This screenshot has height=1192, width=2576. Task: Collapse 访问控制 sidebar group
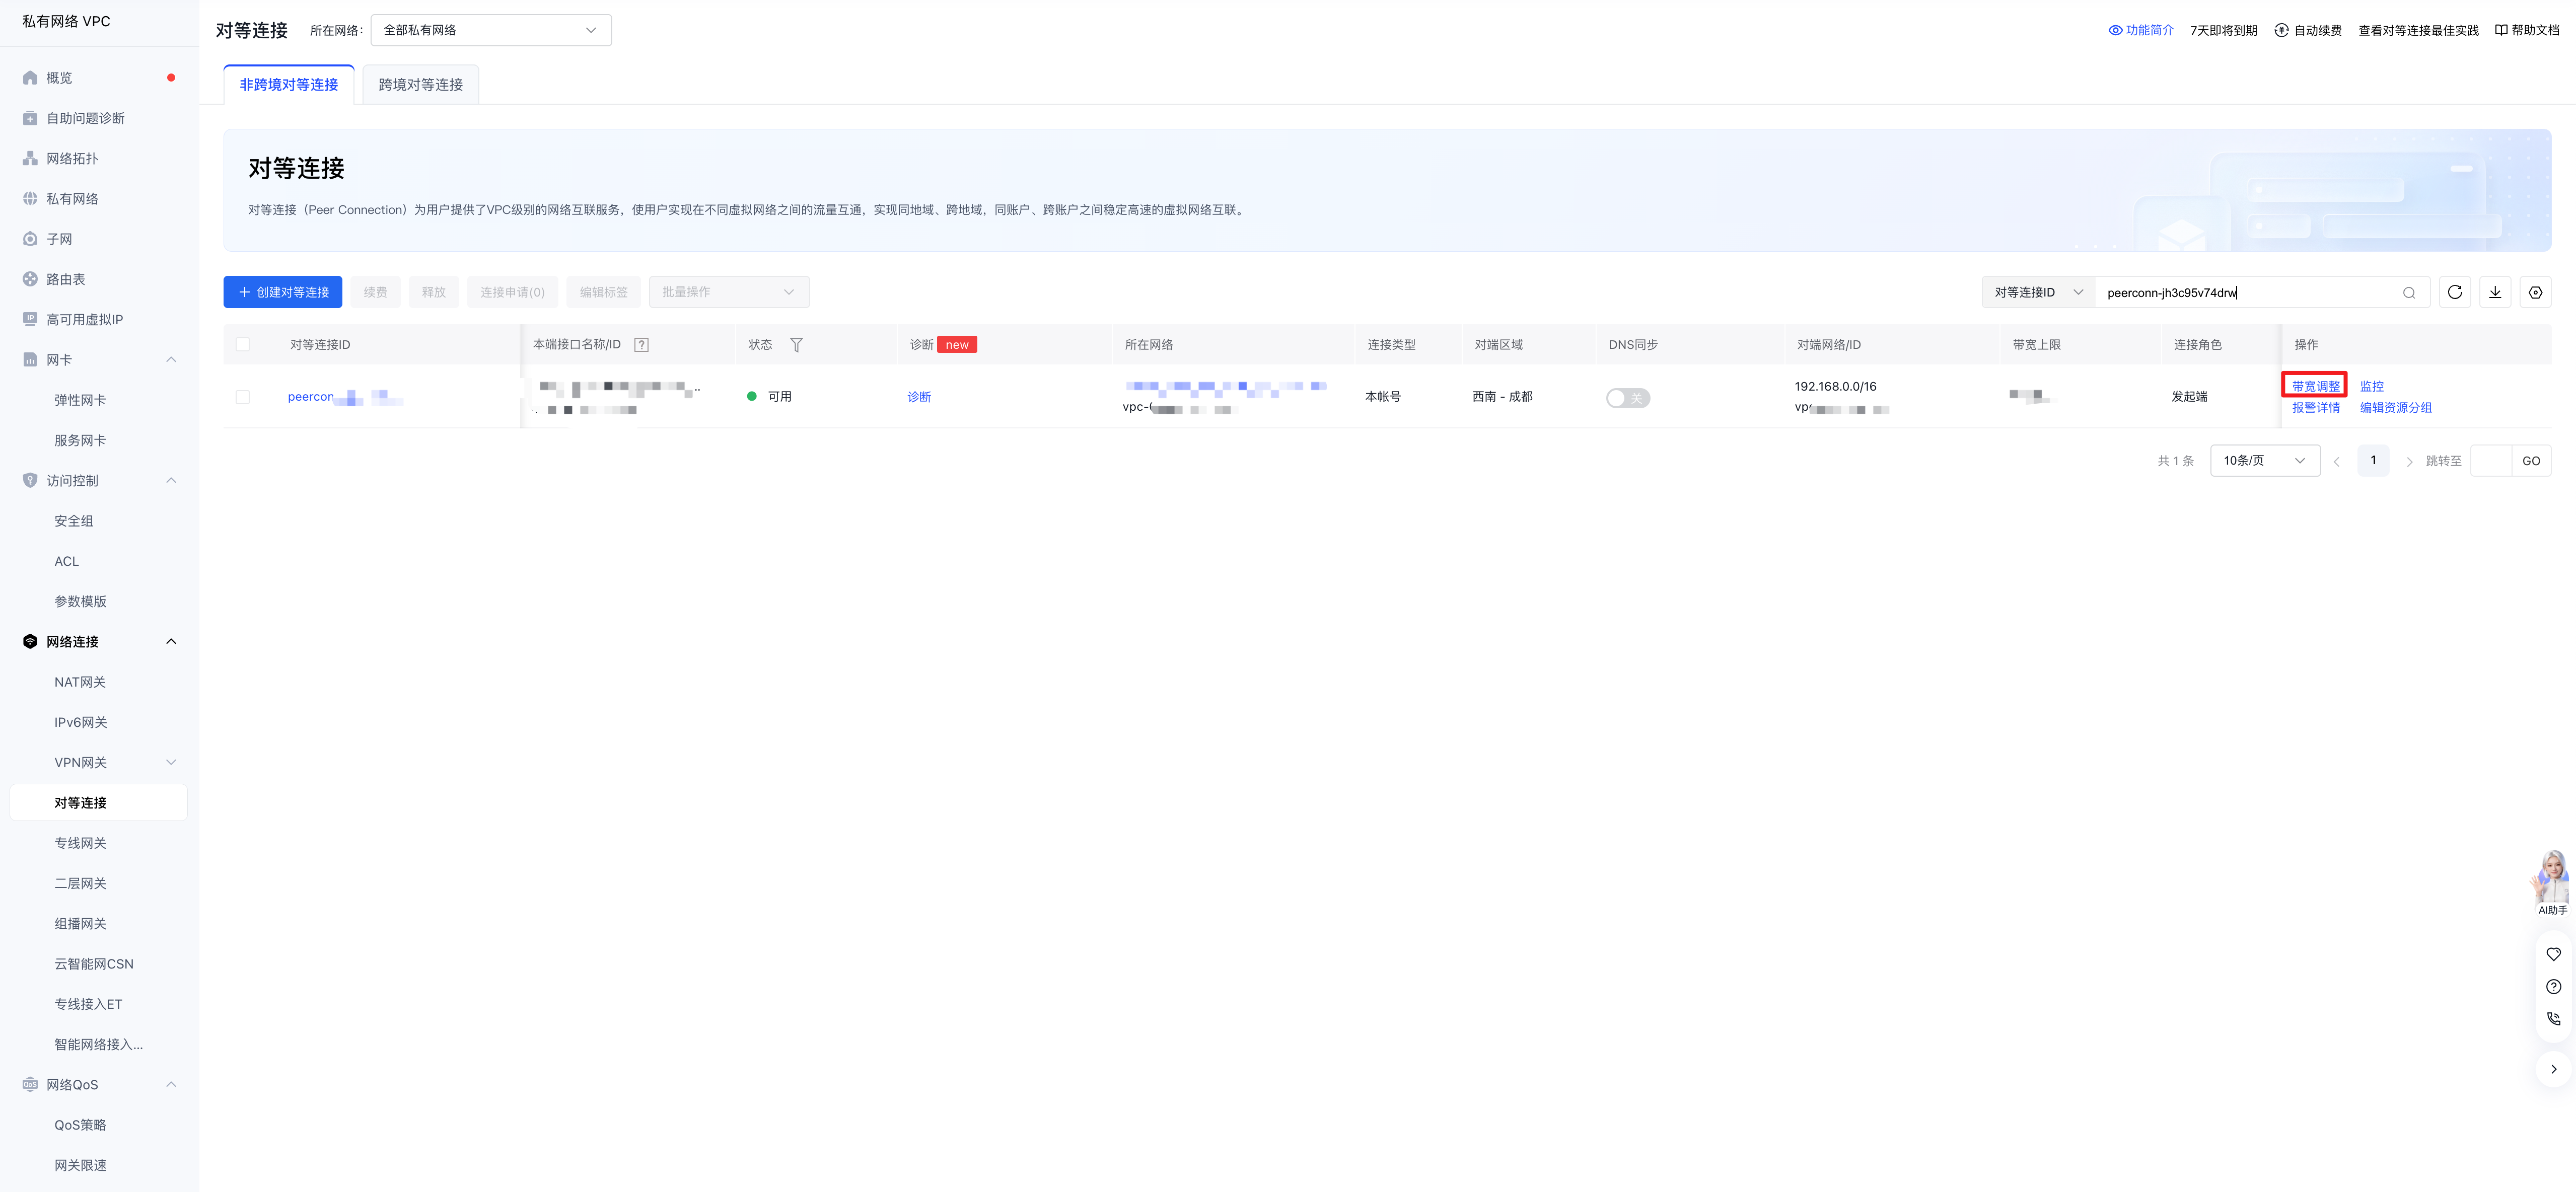(171, 481)
